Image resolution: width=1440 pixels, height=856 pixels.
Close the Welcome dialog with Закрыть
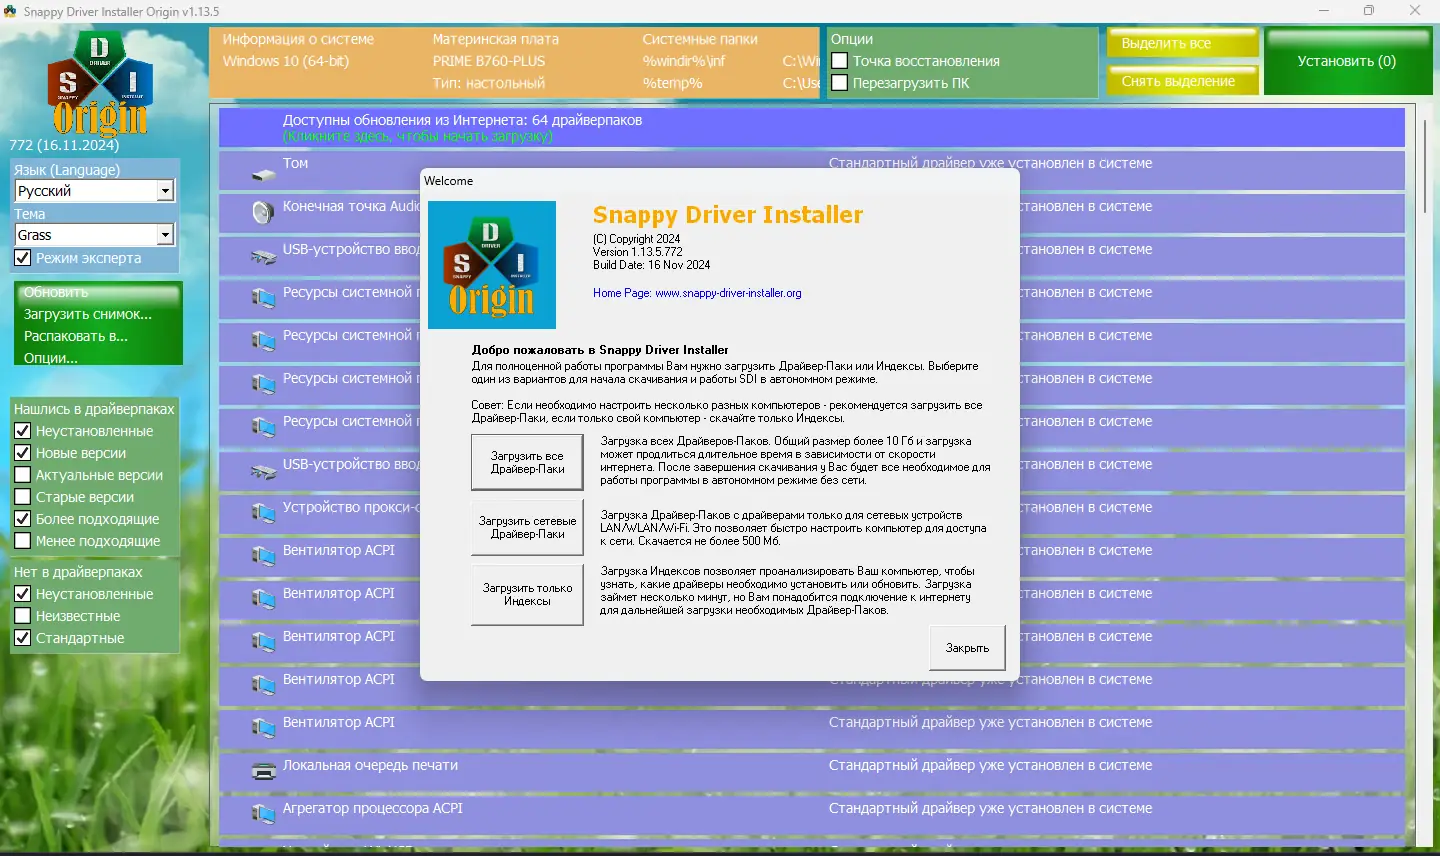pos(967,648)
